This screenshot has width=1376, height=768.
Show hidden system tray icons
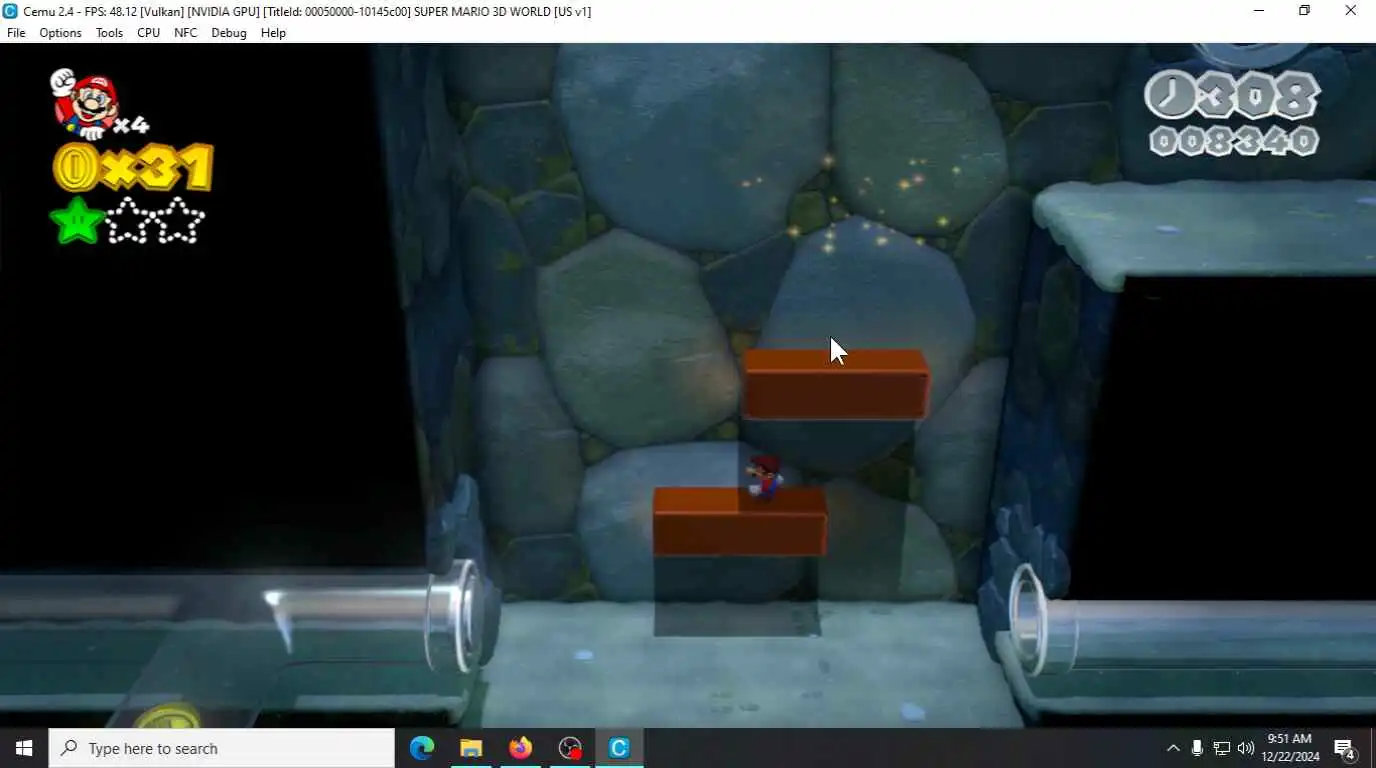click(x=1173, y=748)
